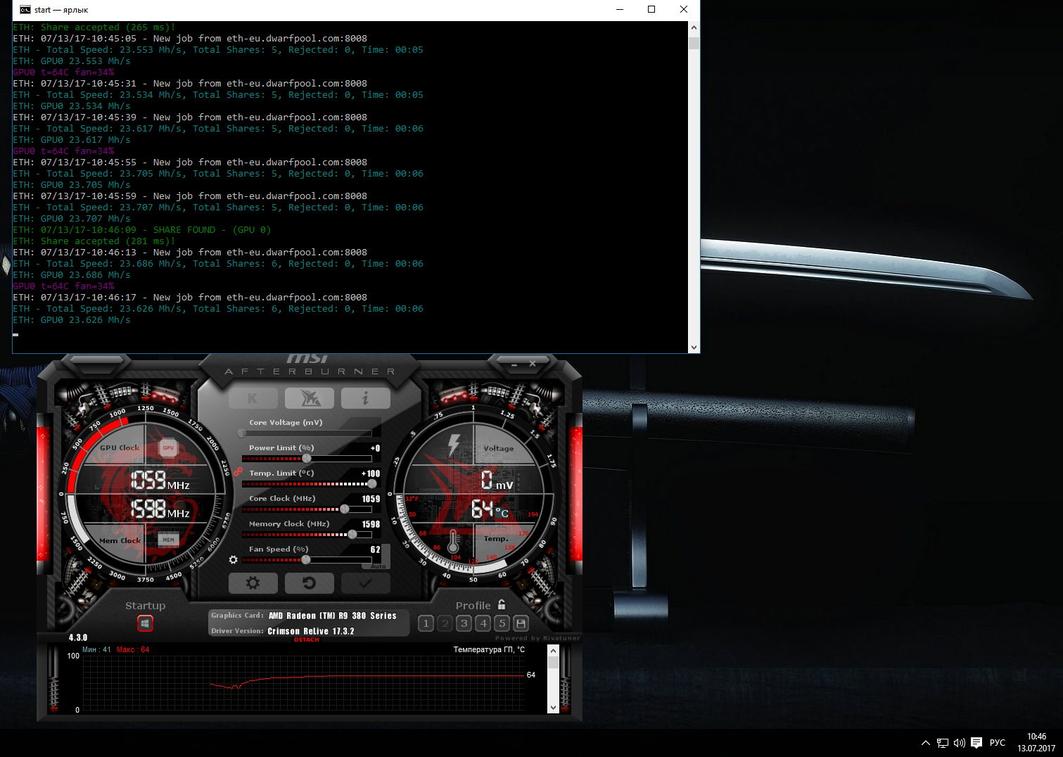
Task: Click the Temp. Limit slider
Action: point(307,484)
